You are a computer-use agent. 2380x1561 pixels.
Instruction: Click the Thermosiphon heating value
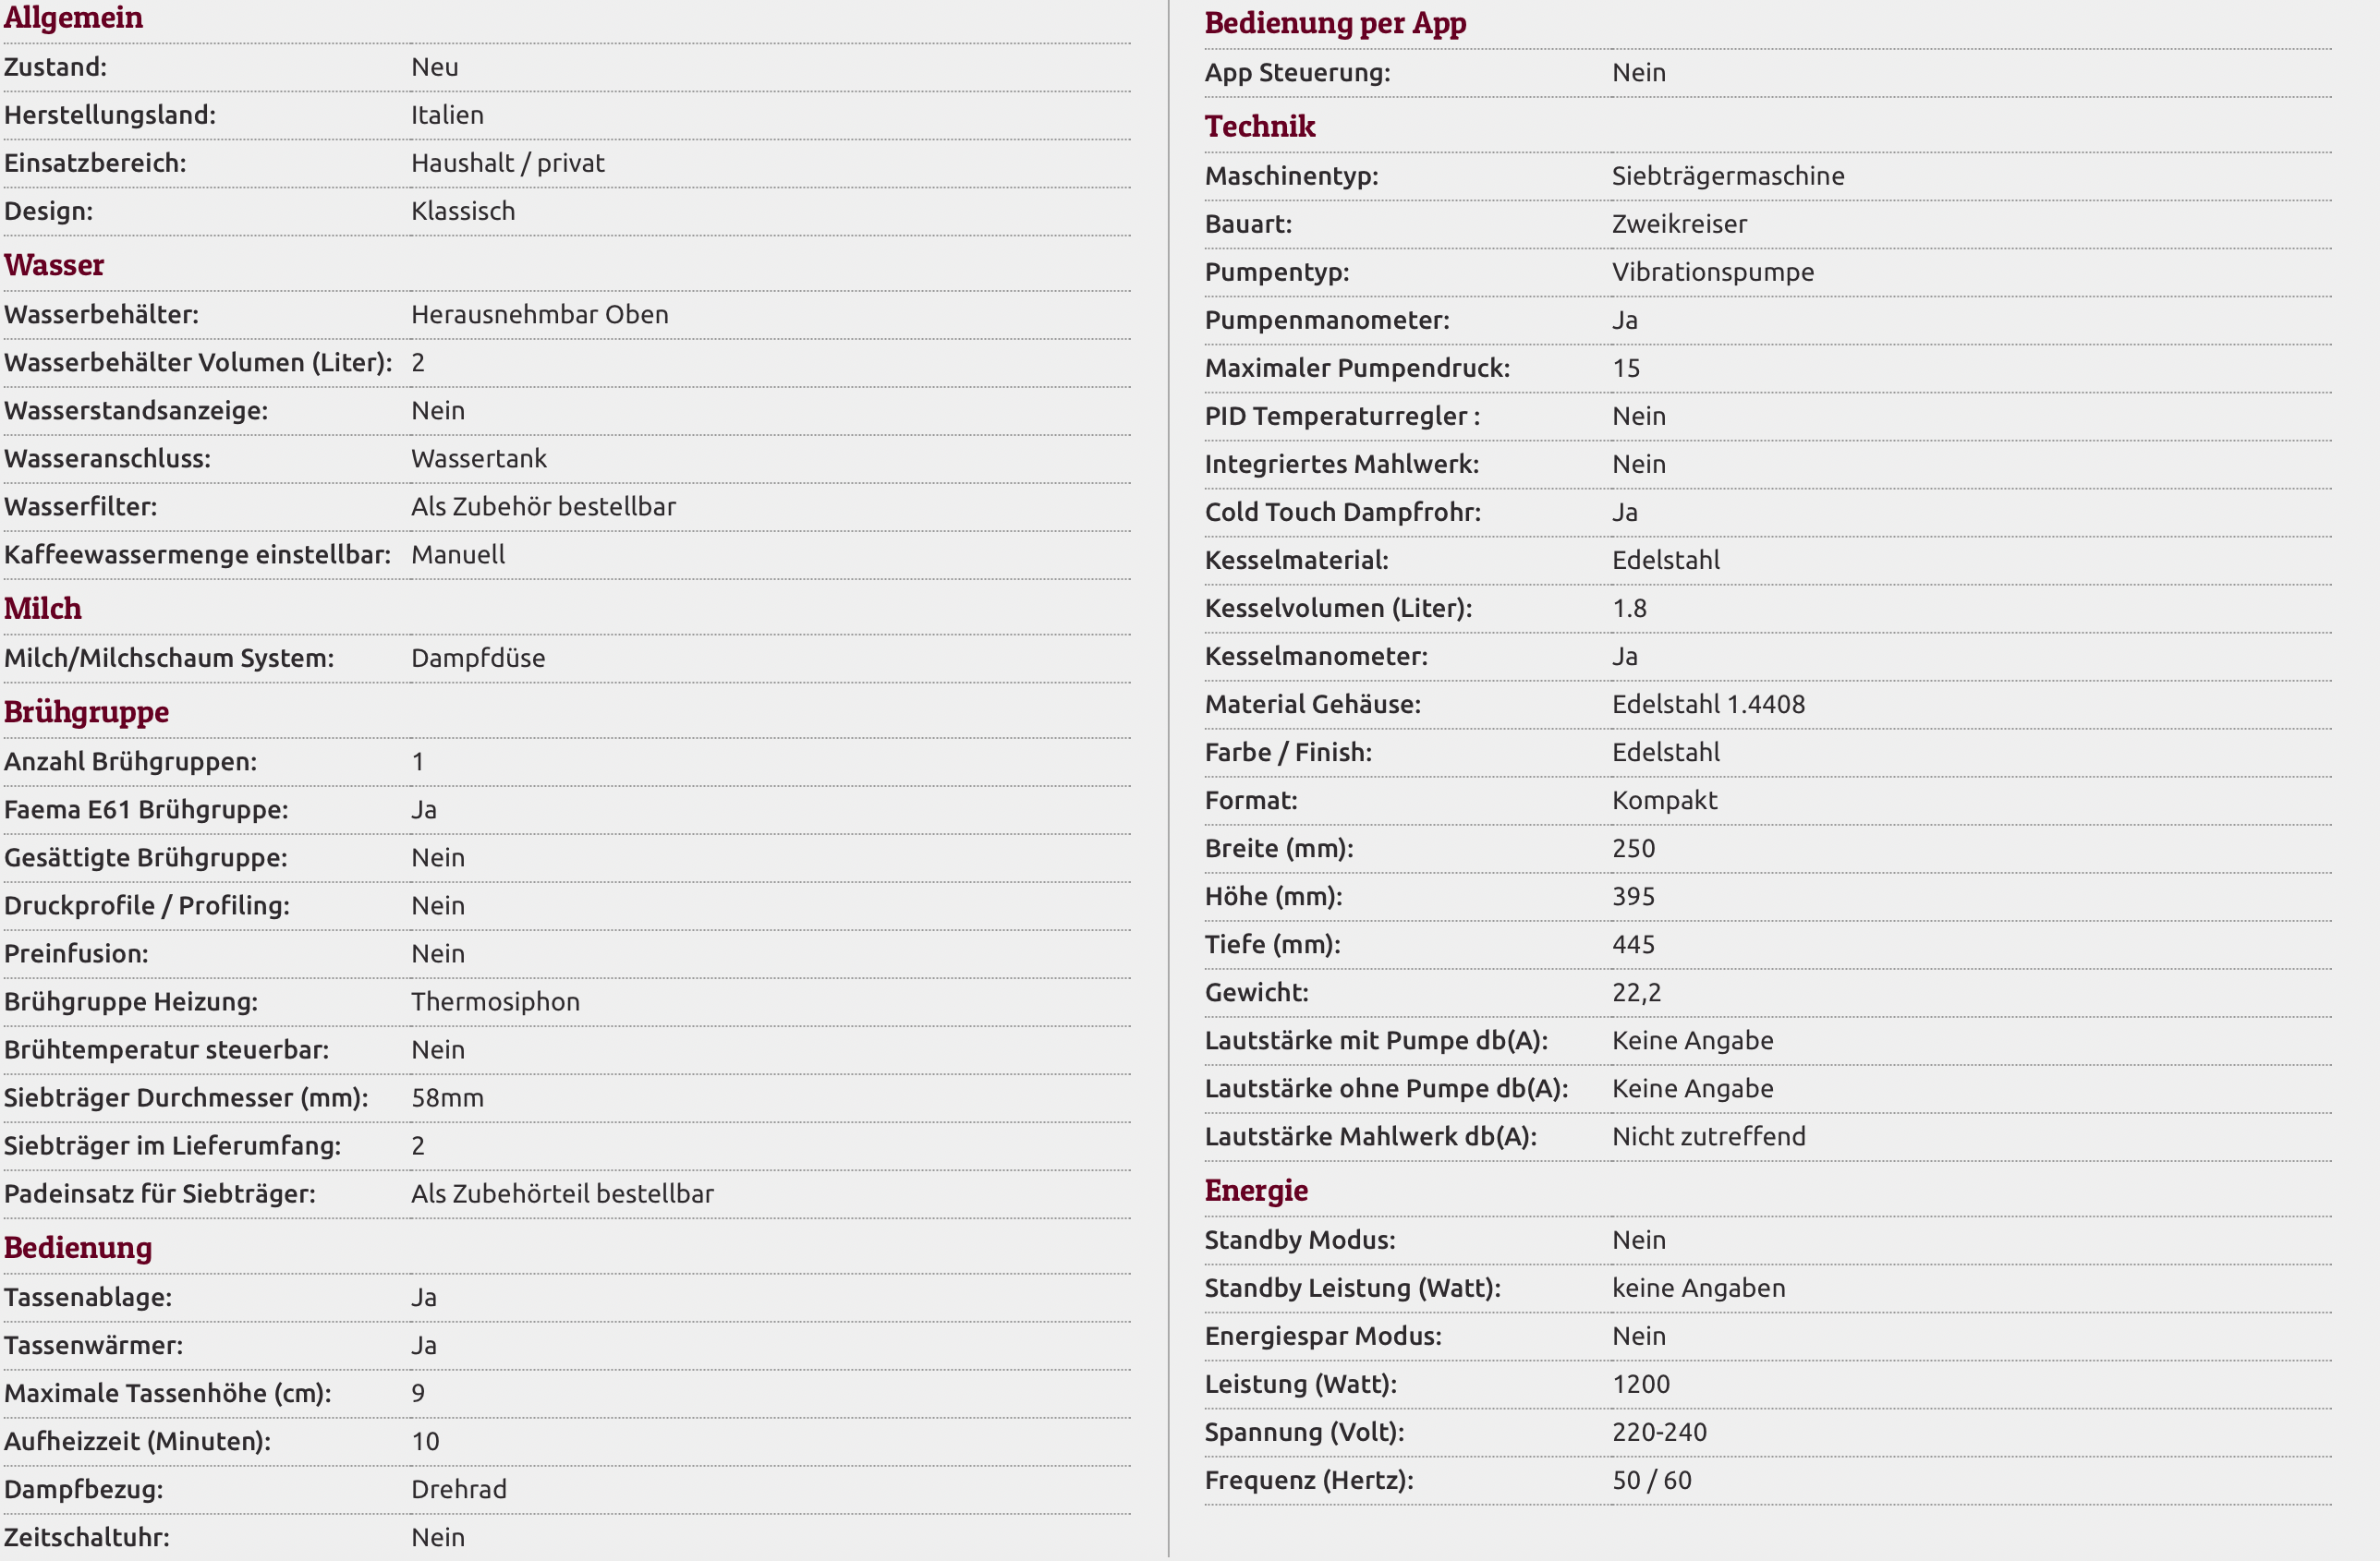495,1001
